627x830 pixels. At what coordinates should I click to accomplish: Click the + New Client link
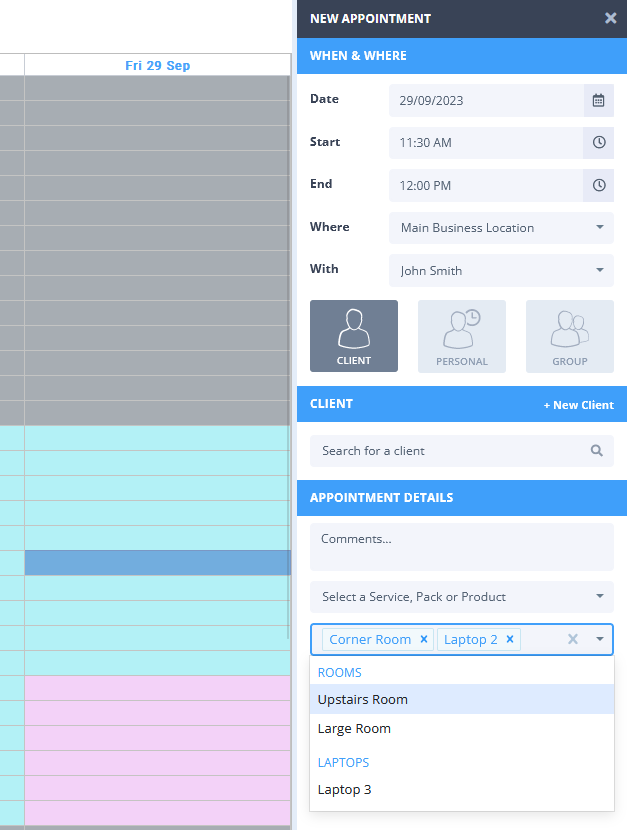pyautogui.click(x=579, y=405)
